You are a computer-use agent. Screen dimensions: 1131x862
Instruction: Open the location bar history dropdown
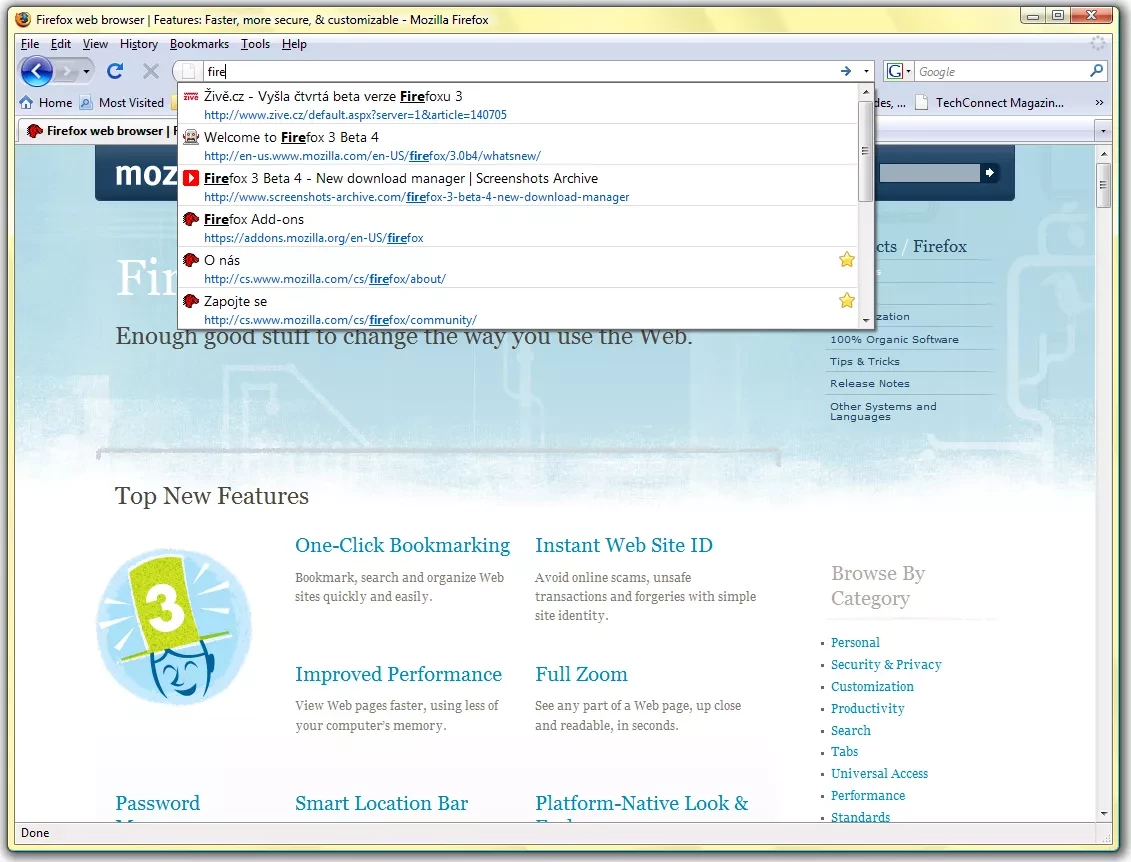pos(866,71)
